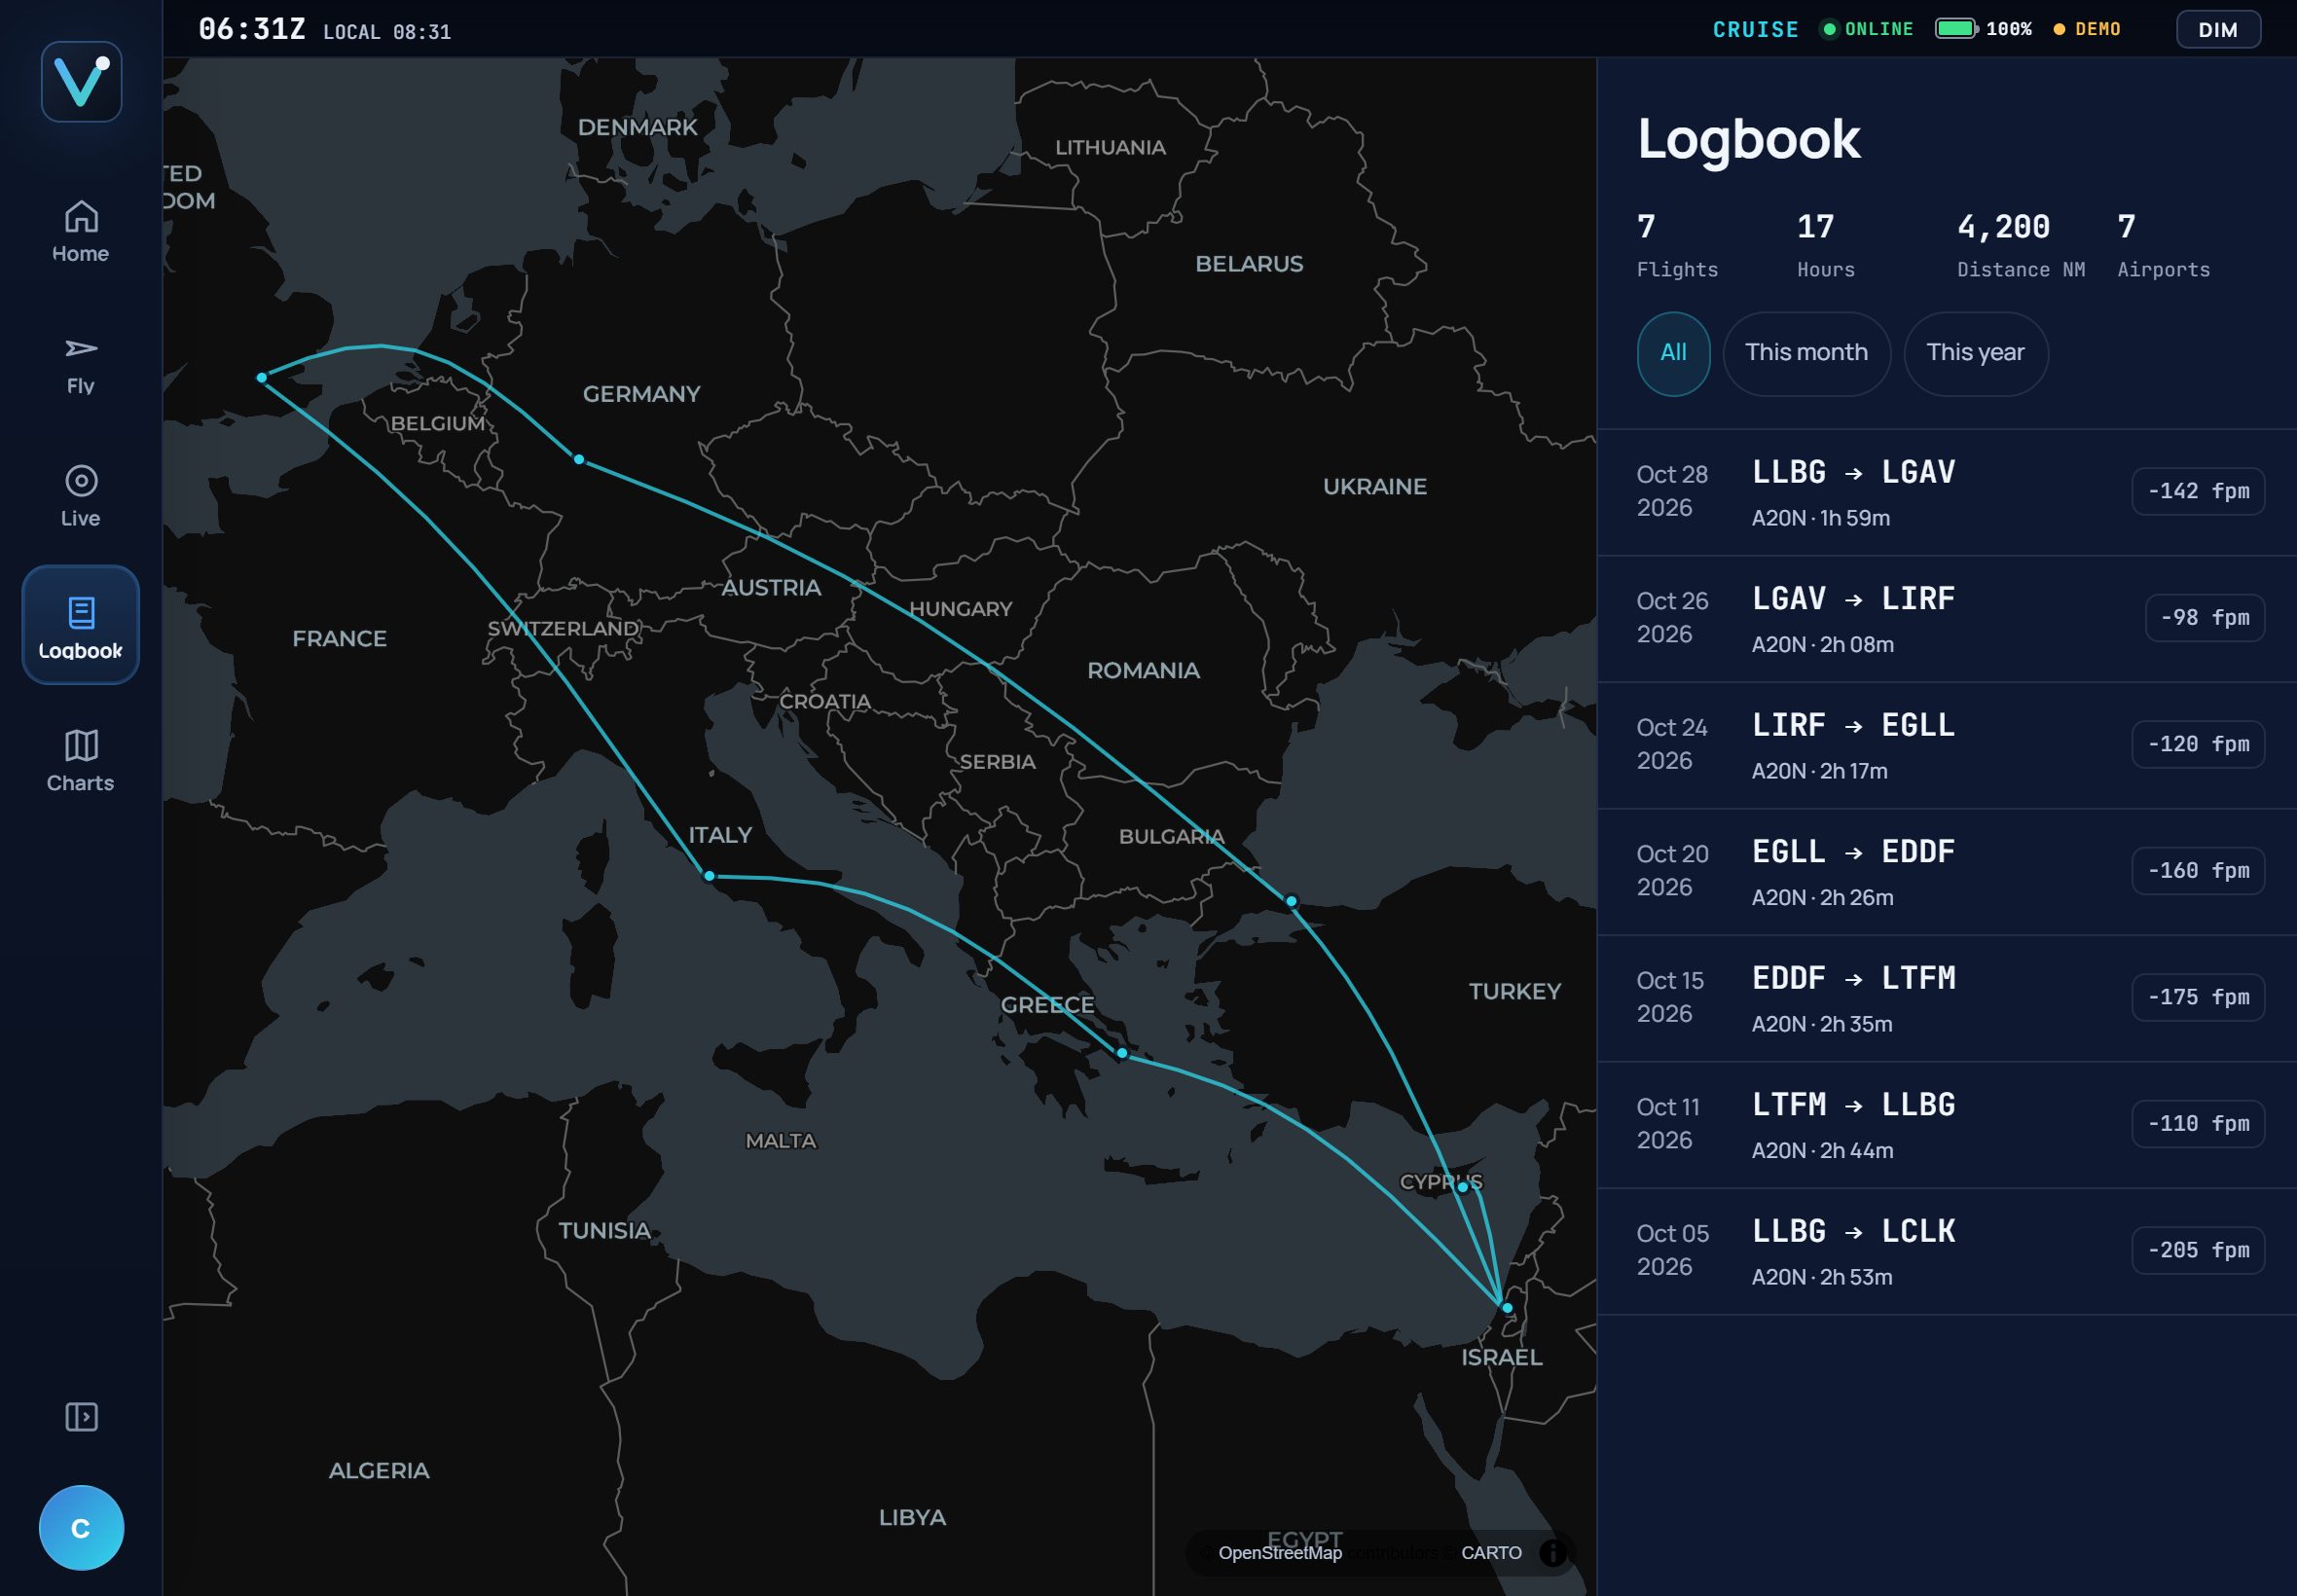
Task: Open the Live tracking page
Action: pos(81,497)
